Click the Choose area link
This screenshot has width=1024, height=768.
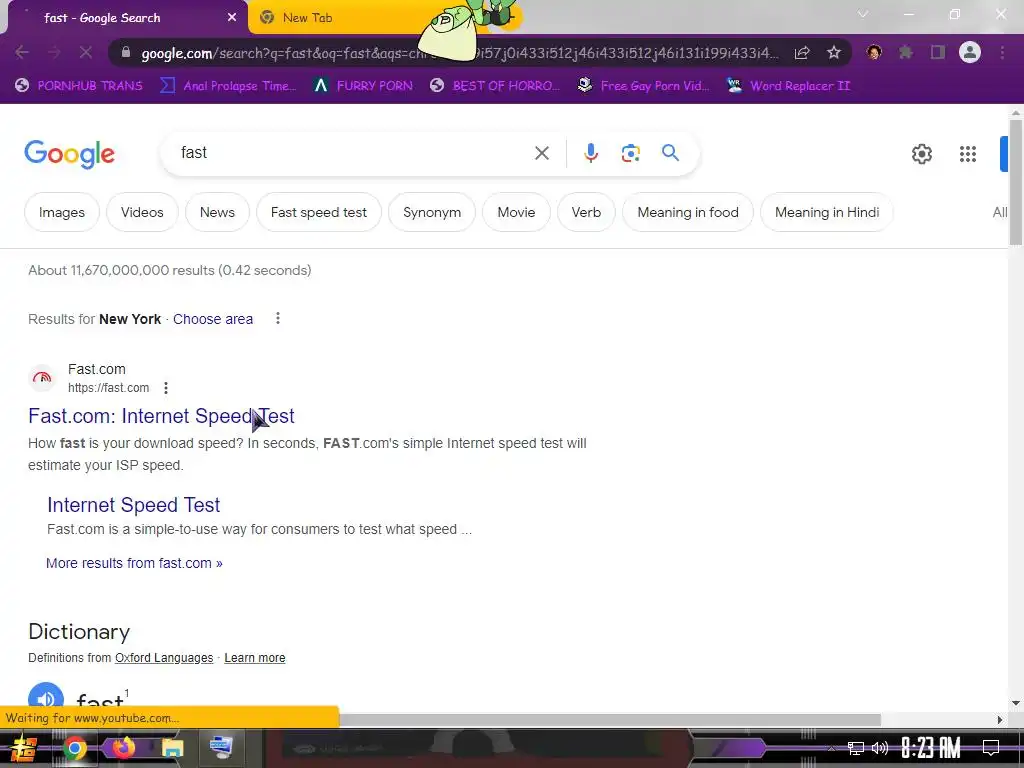pyautogui.click(x=213, y=319)
